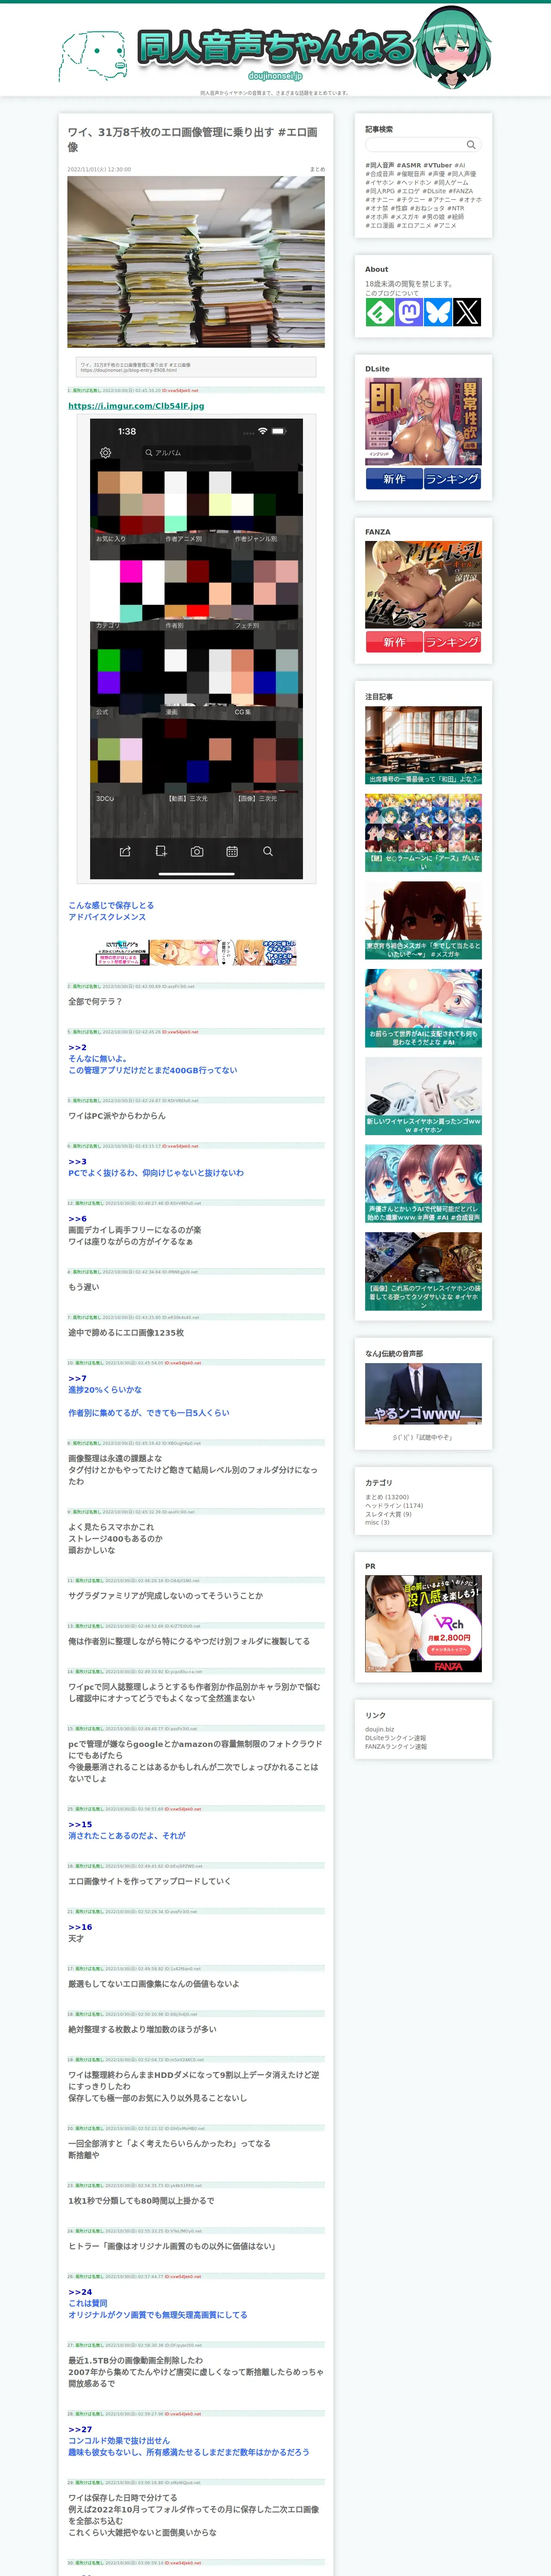551x2576 pixels.
Task: Open the スレタイ大賞 (9) category
Action: point(388,1514)
